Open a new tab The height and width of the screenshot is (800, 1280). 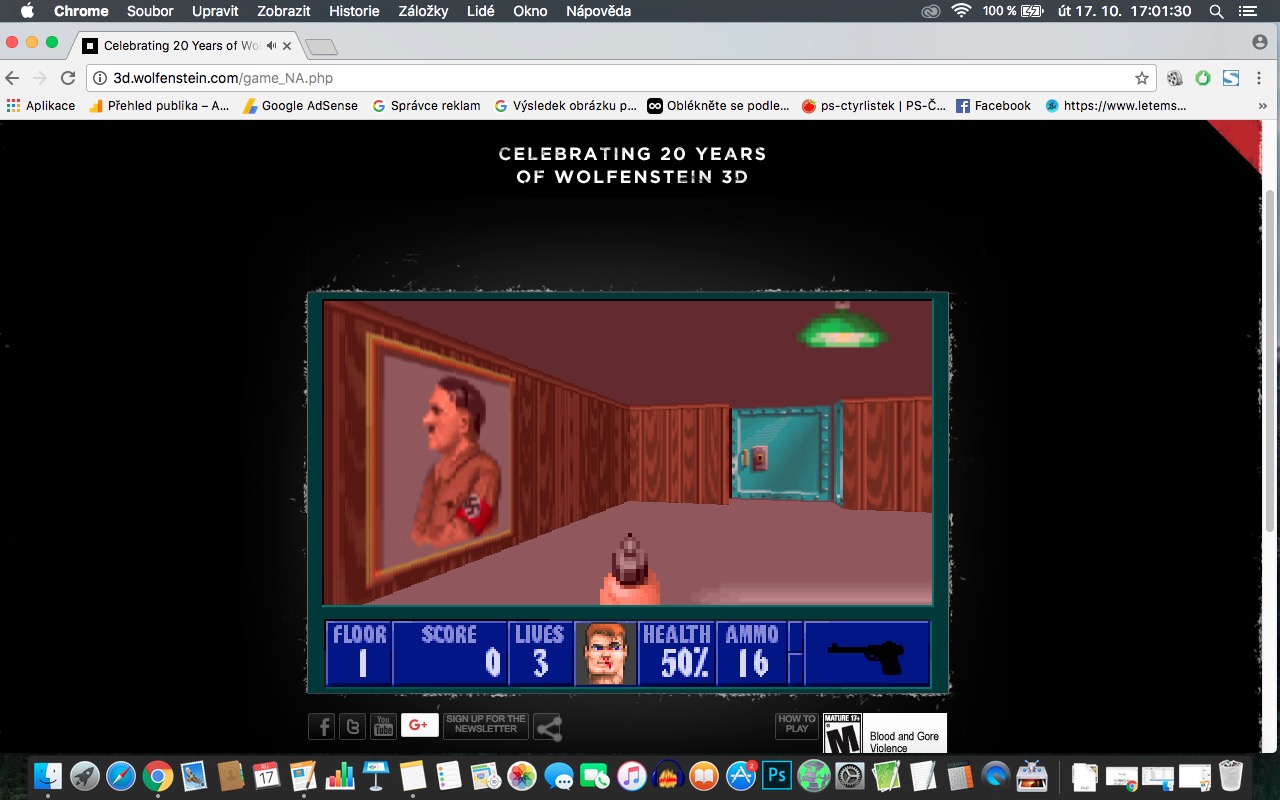(x=321, y=47)
